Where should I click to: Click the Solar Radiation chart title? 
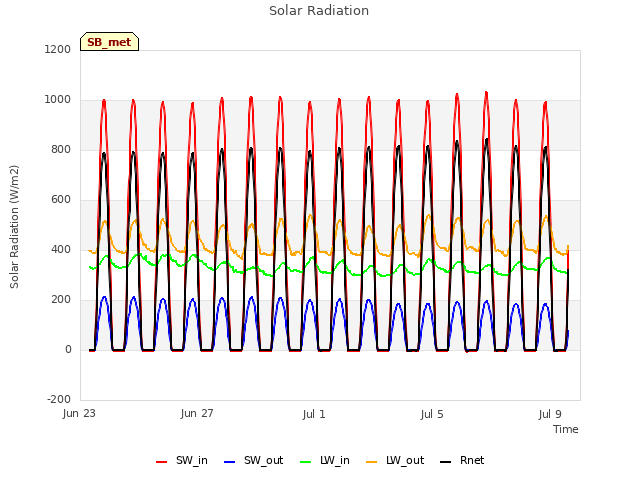click(319, 11)
